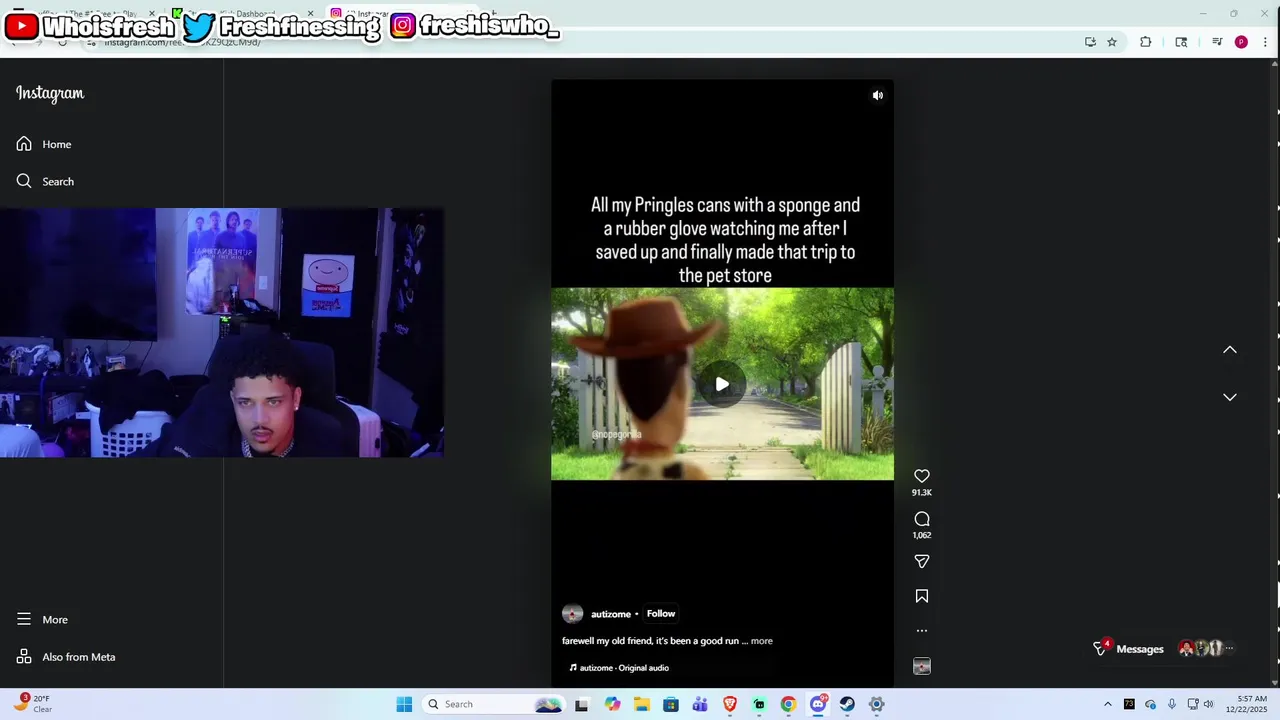
Task: Go to the previous reel with the up chevron
Action: pos(1230,350)
